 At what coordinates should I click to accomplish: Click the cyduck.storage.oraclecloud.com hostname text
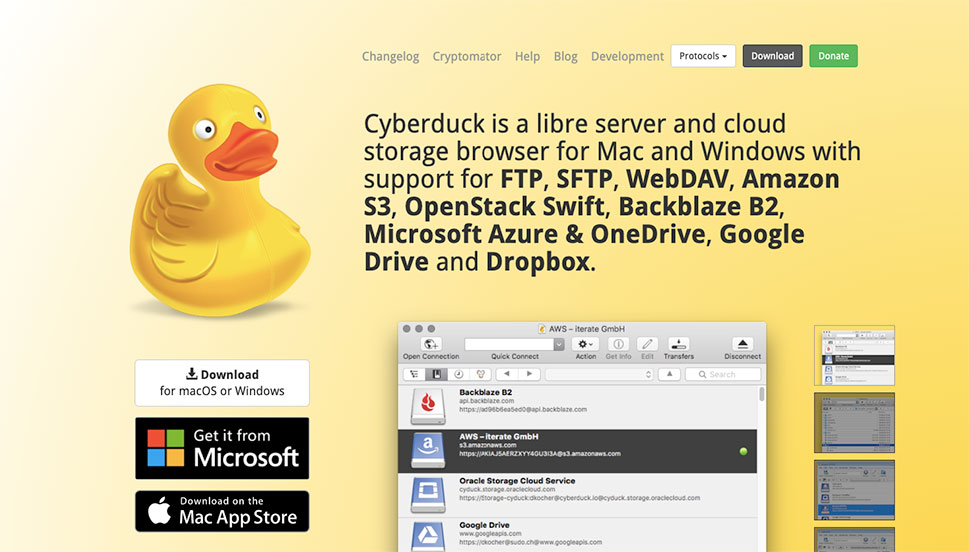tap(507, 489)
